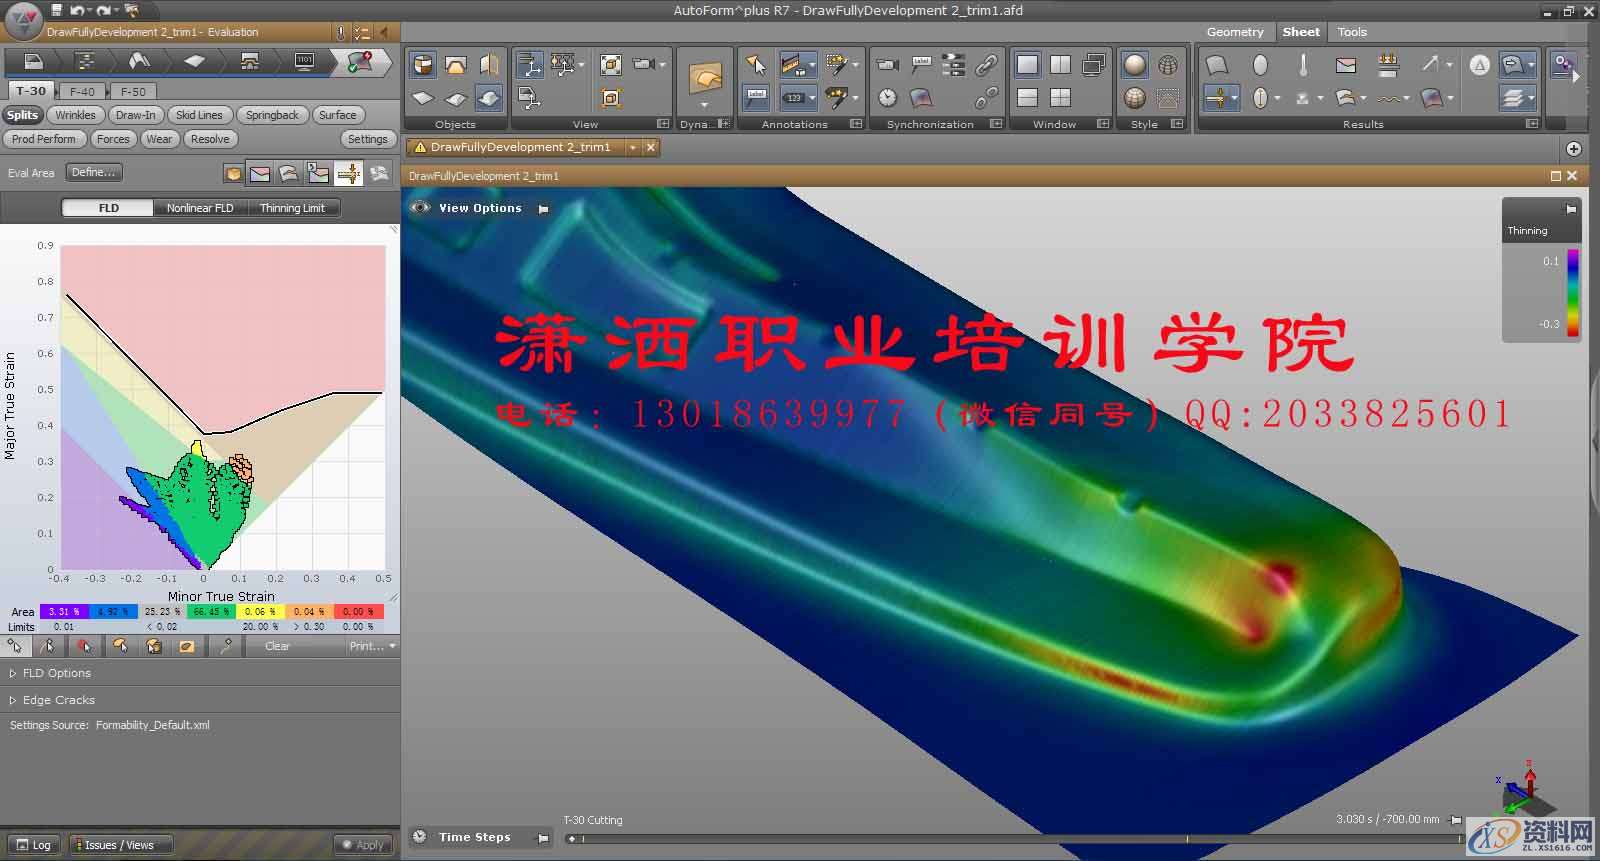Screen dimensions: 1600x861
Task: Click the green 66.45% area color swatch
Action: tap(212, 611)
